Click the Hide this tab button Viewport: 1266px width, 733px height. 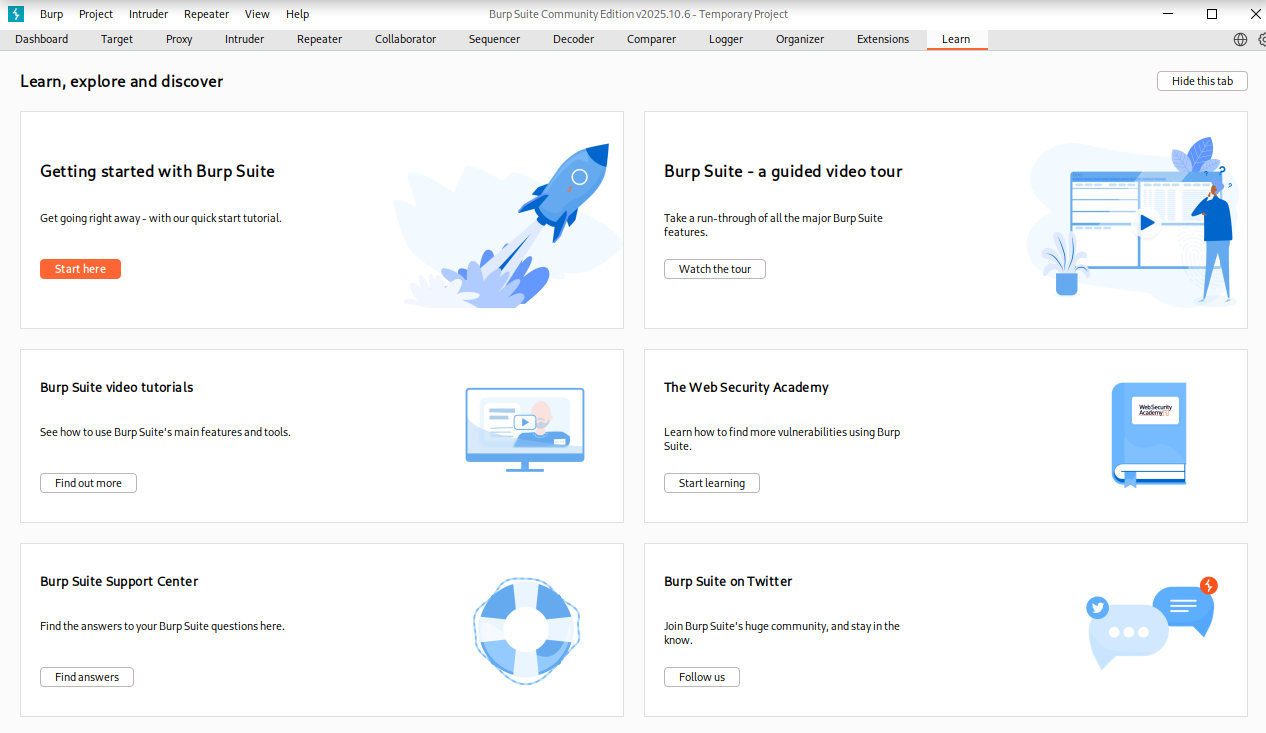point(1202,81)
